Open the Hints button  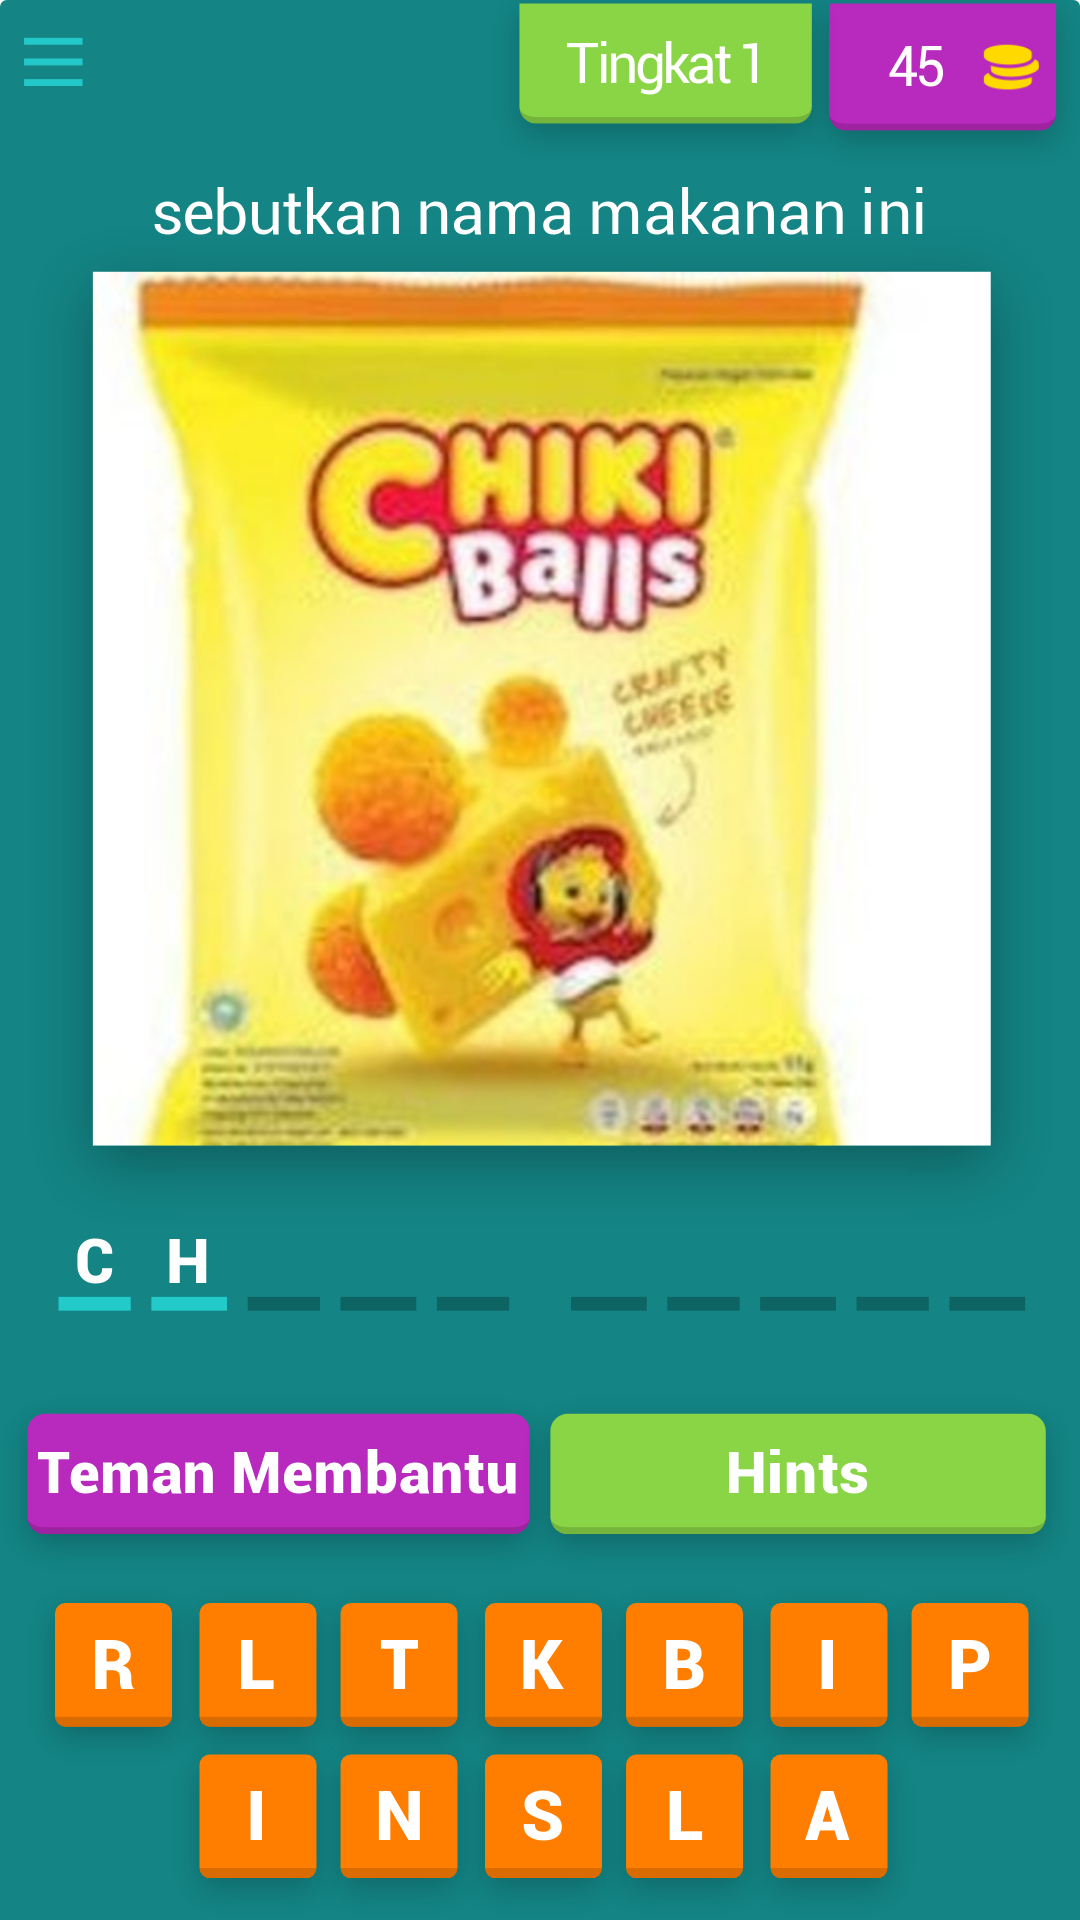point(797,1473)
